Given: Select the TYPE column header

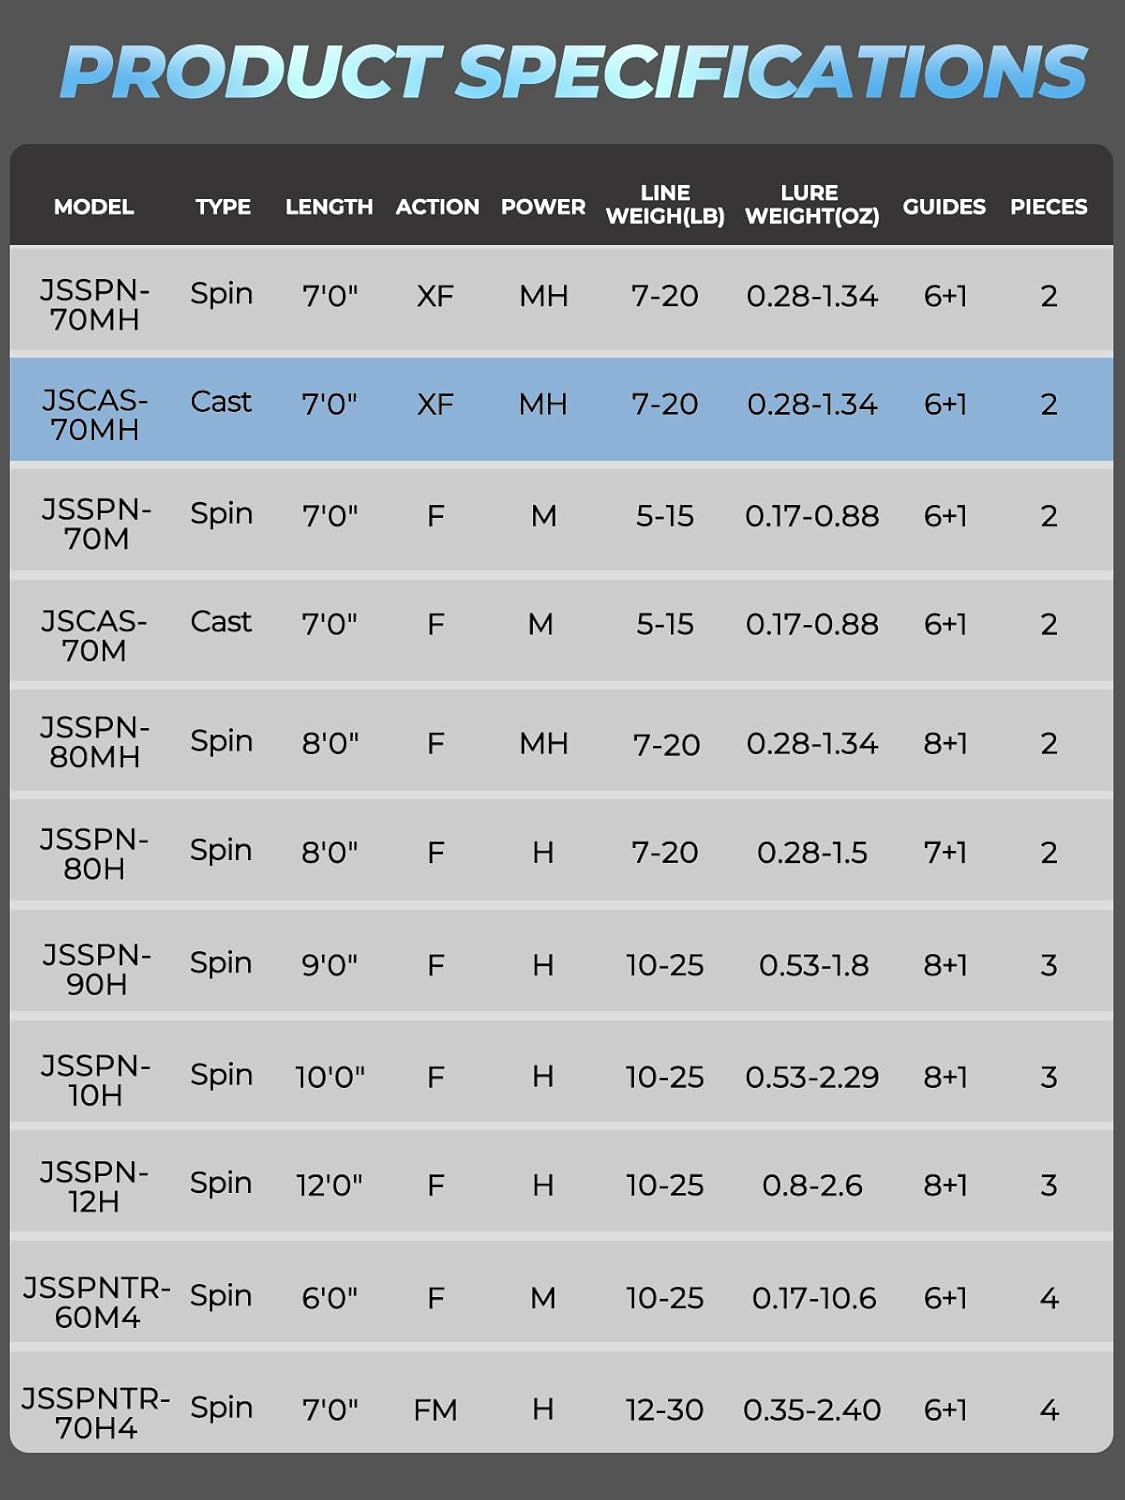Looking at the screenshot, I should point(223,207).
